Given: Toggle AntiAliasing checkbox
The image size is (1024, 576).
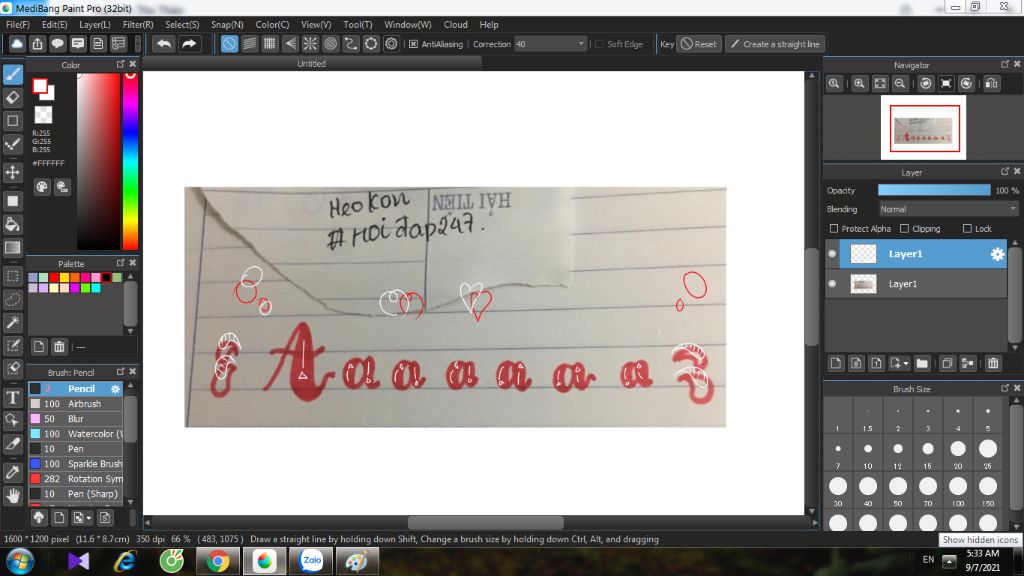Looking at the screenshot, I should tap(413, 44).
